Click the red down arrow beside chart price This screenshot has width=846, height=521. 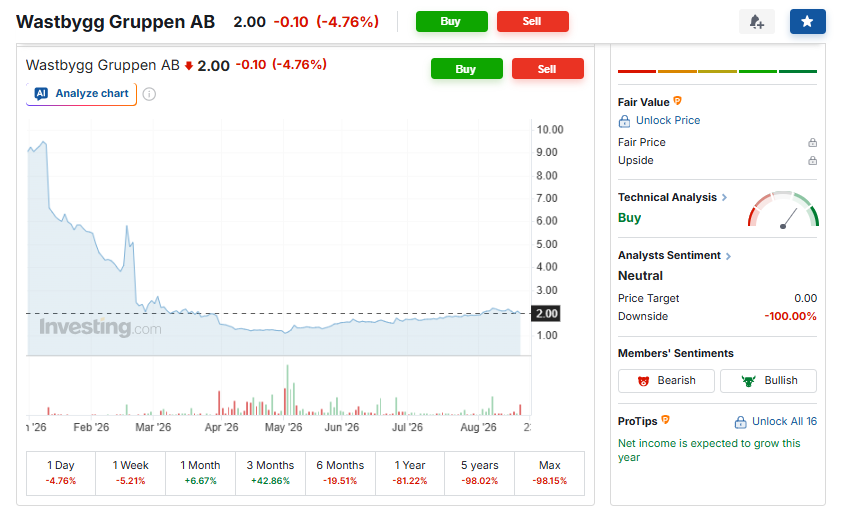[x=188, y=66]
